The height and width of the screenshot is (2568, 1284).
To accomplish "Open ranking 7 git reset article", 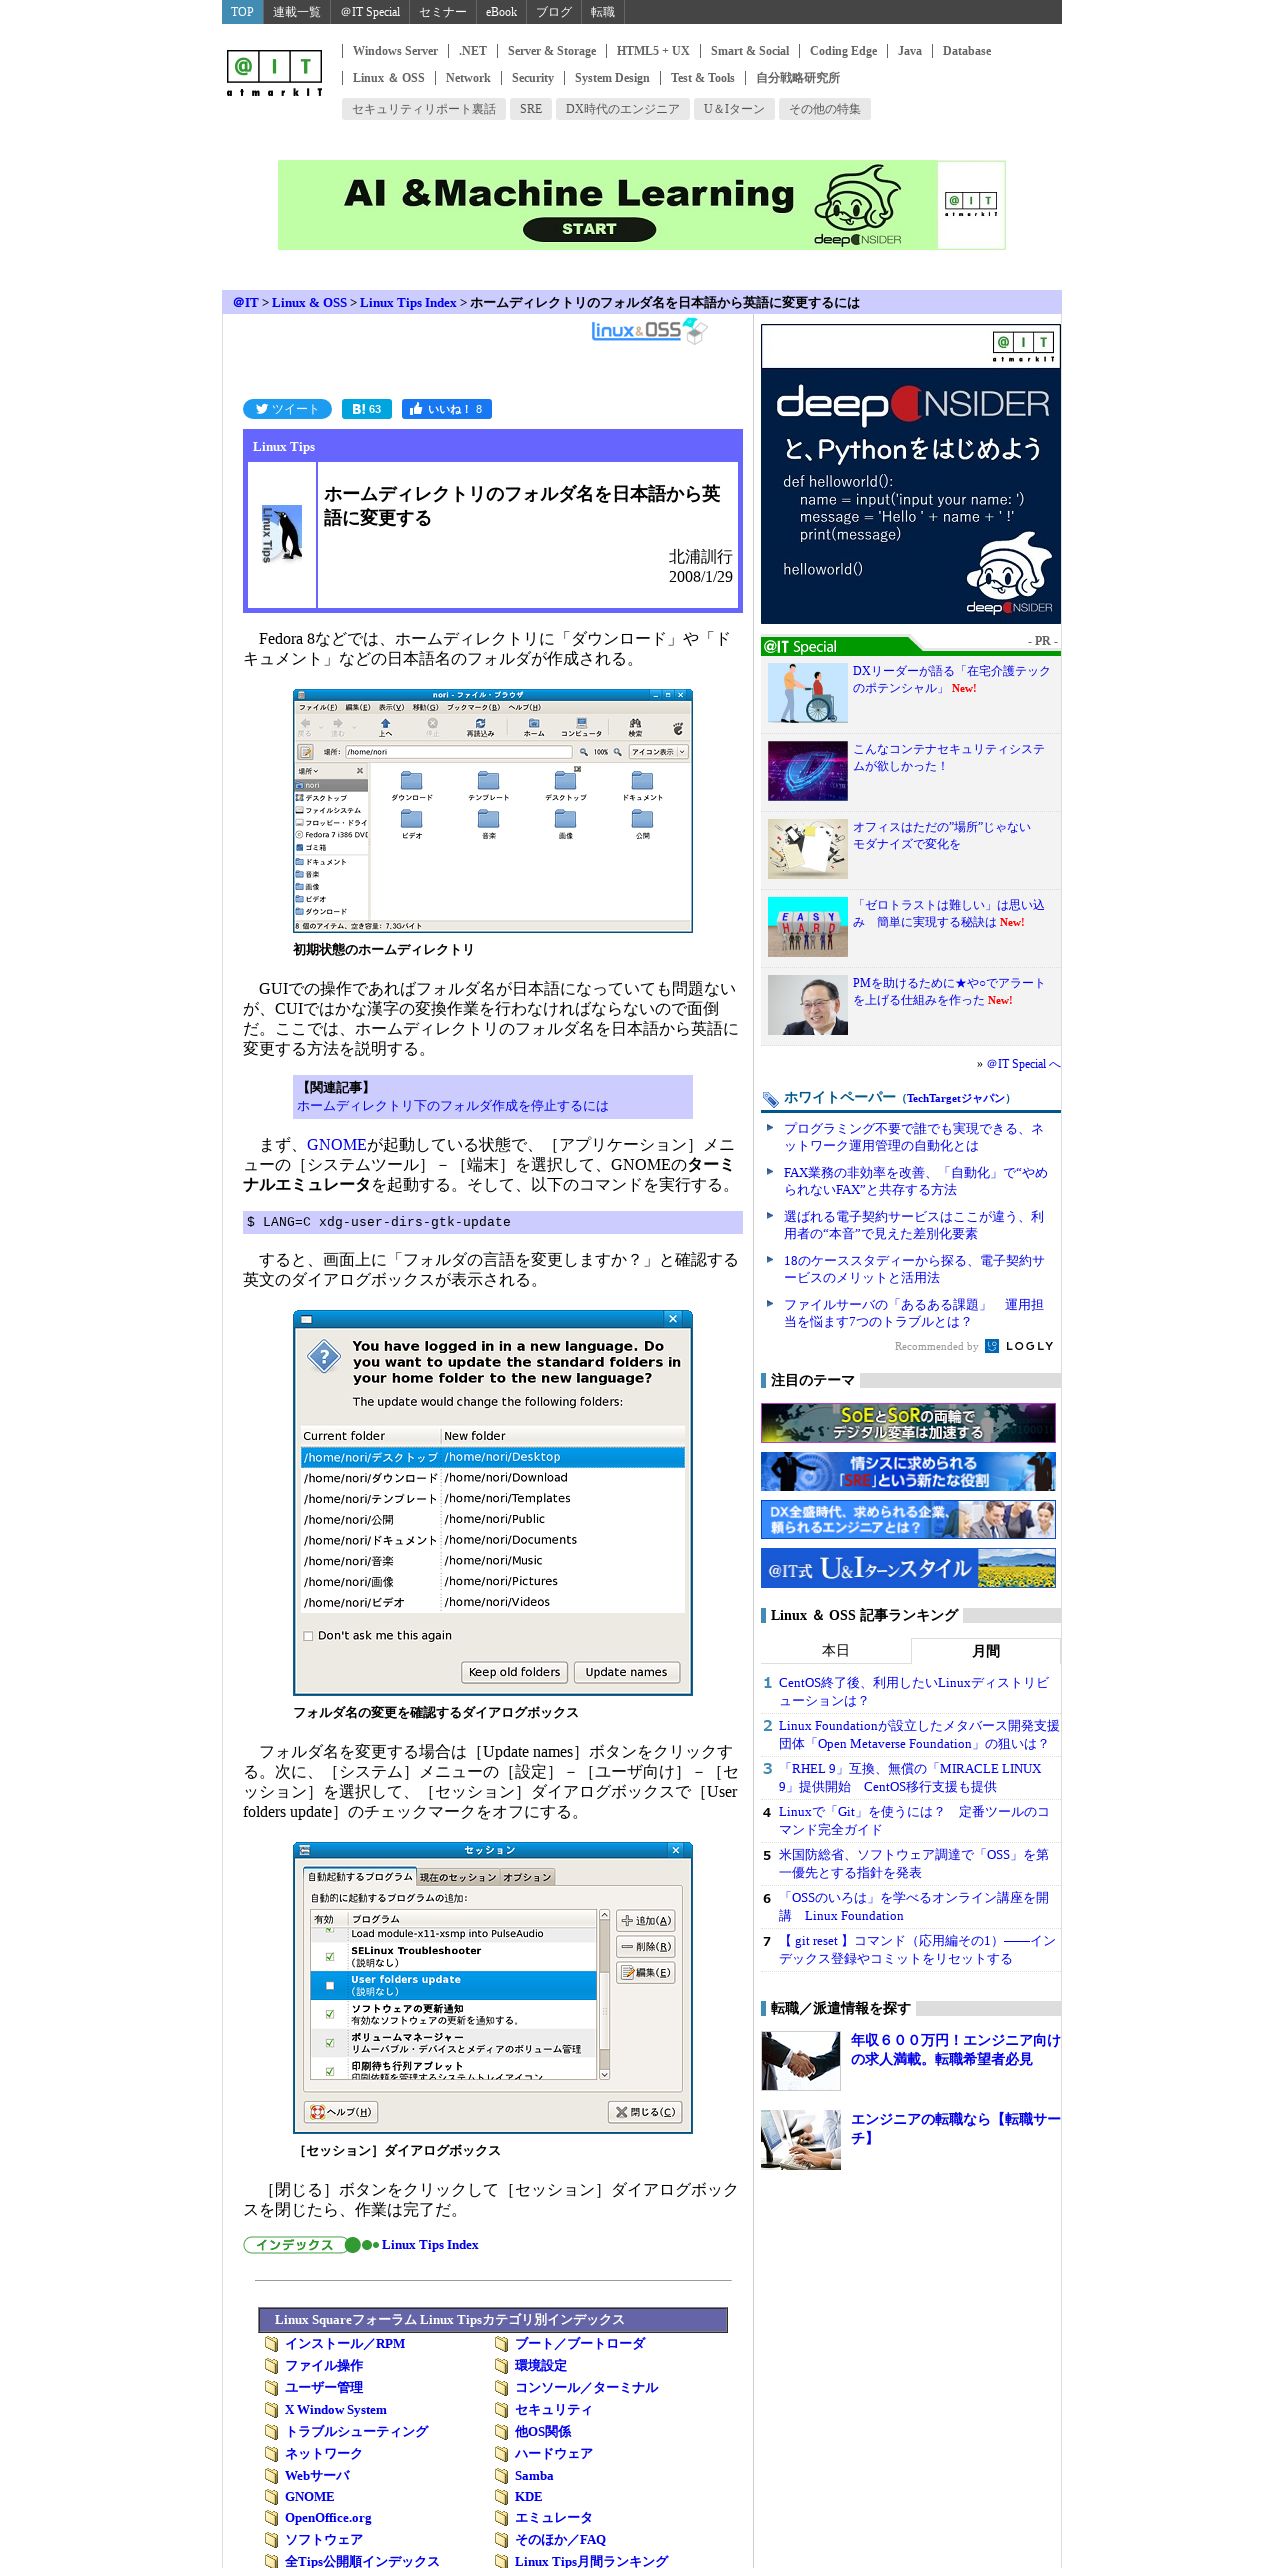I will [x=917, y=1949].
